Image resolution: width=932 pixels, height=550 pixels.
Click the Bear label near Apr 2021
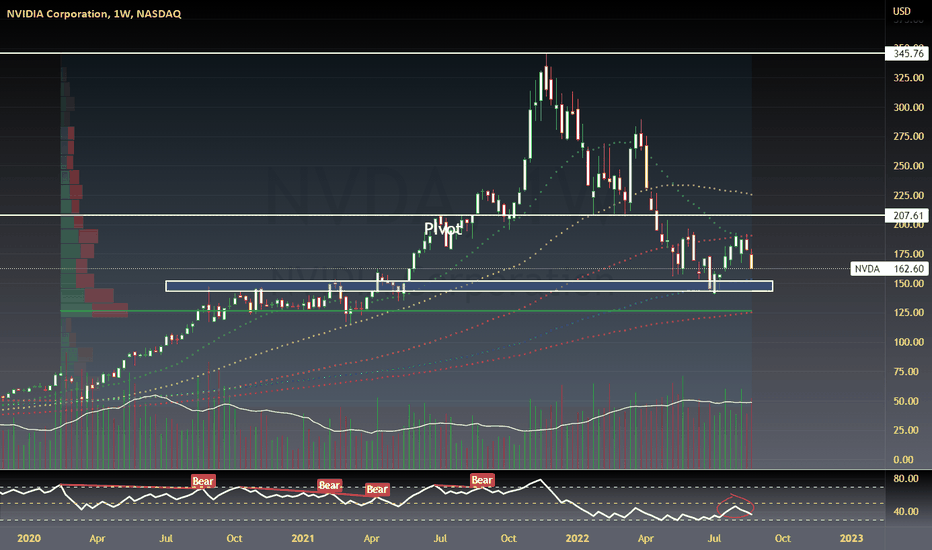(x=377, y=489)
